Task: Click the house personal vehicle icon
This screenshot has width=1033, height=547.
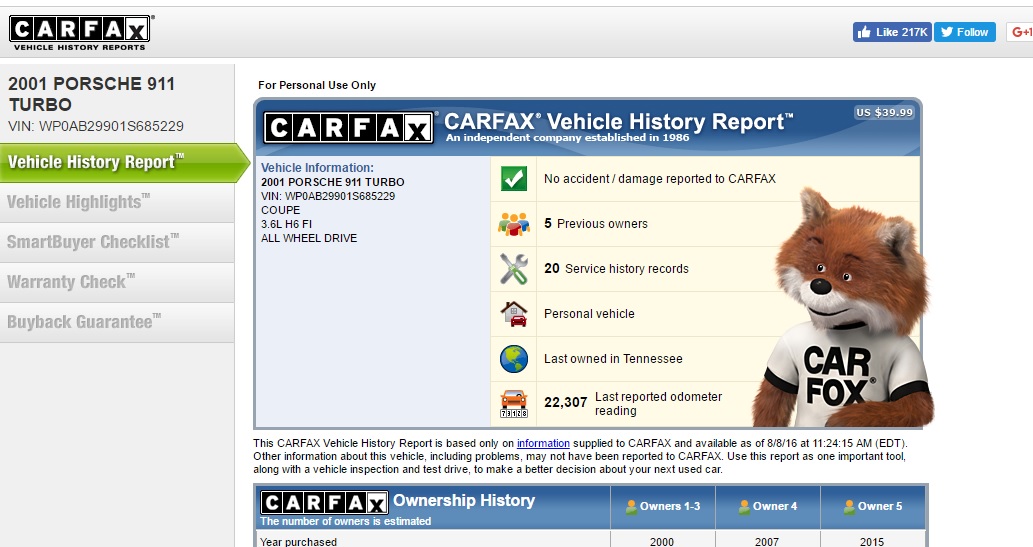Action: coord(513,314)
